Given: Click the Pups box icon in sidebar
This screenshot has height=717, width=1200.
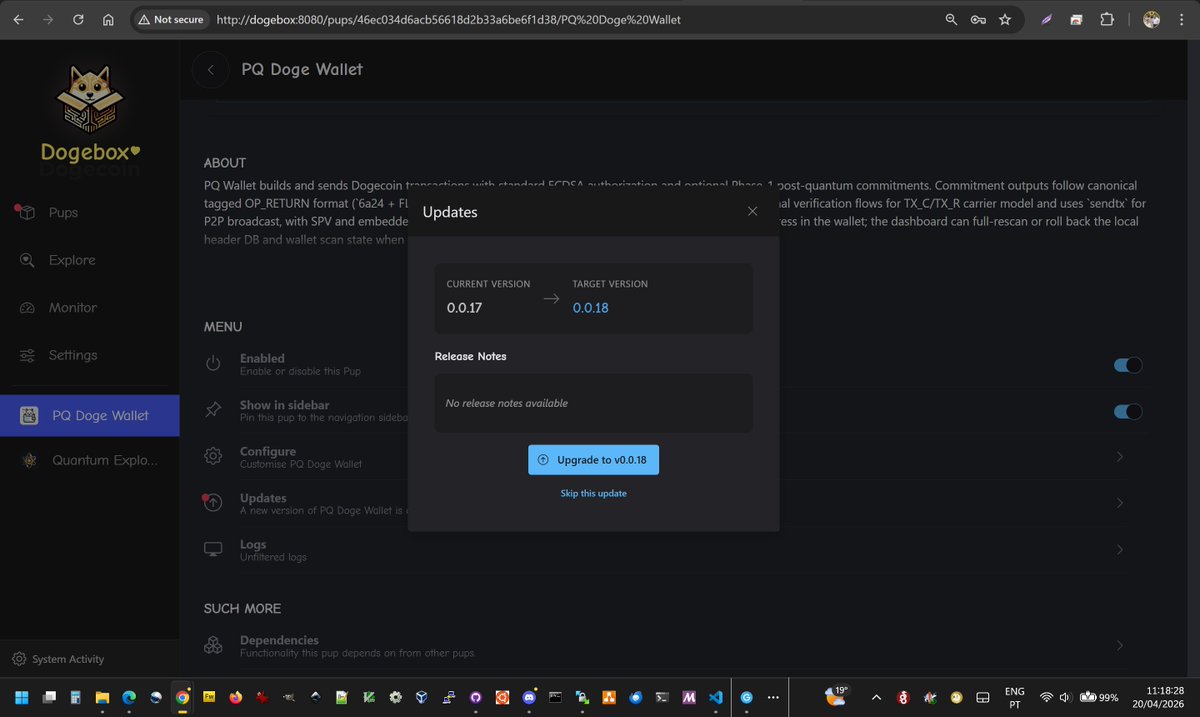Looking at the screenshot, I should click(27, 212).
